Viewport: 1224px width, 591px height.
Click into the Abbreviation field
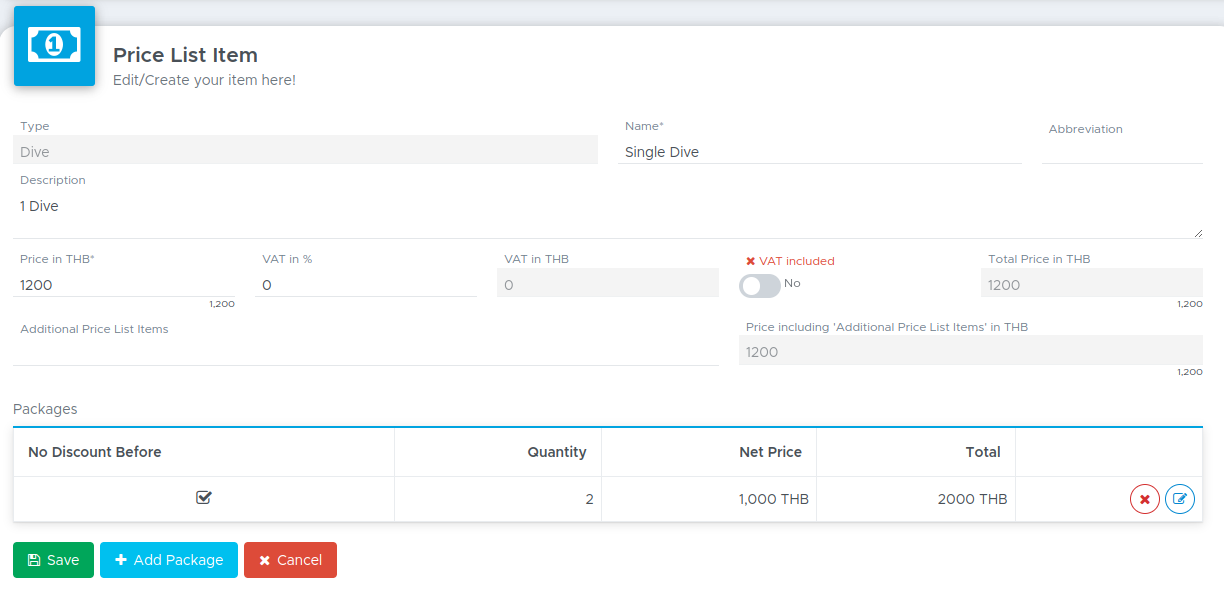click(1122, 151)
